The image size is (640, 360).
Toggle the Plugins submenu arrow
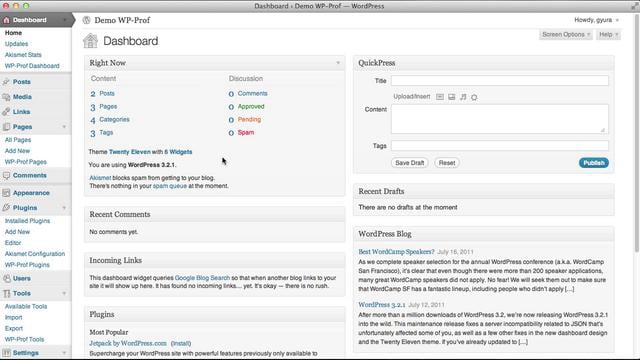click(64, 208)
